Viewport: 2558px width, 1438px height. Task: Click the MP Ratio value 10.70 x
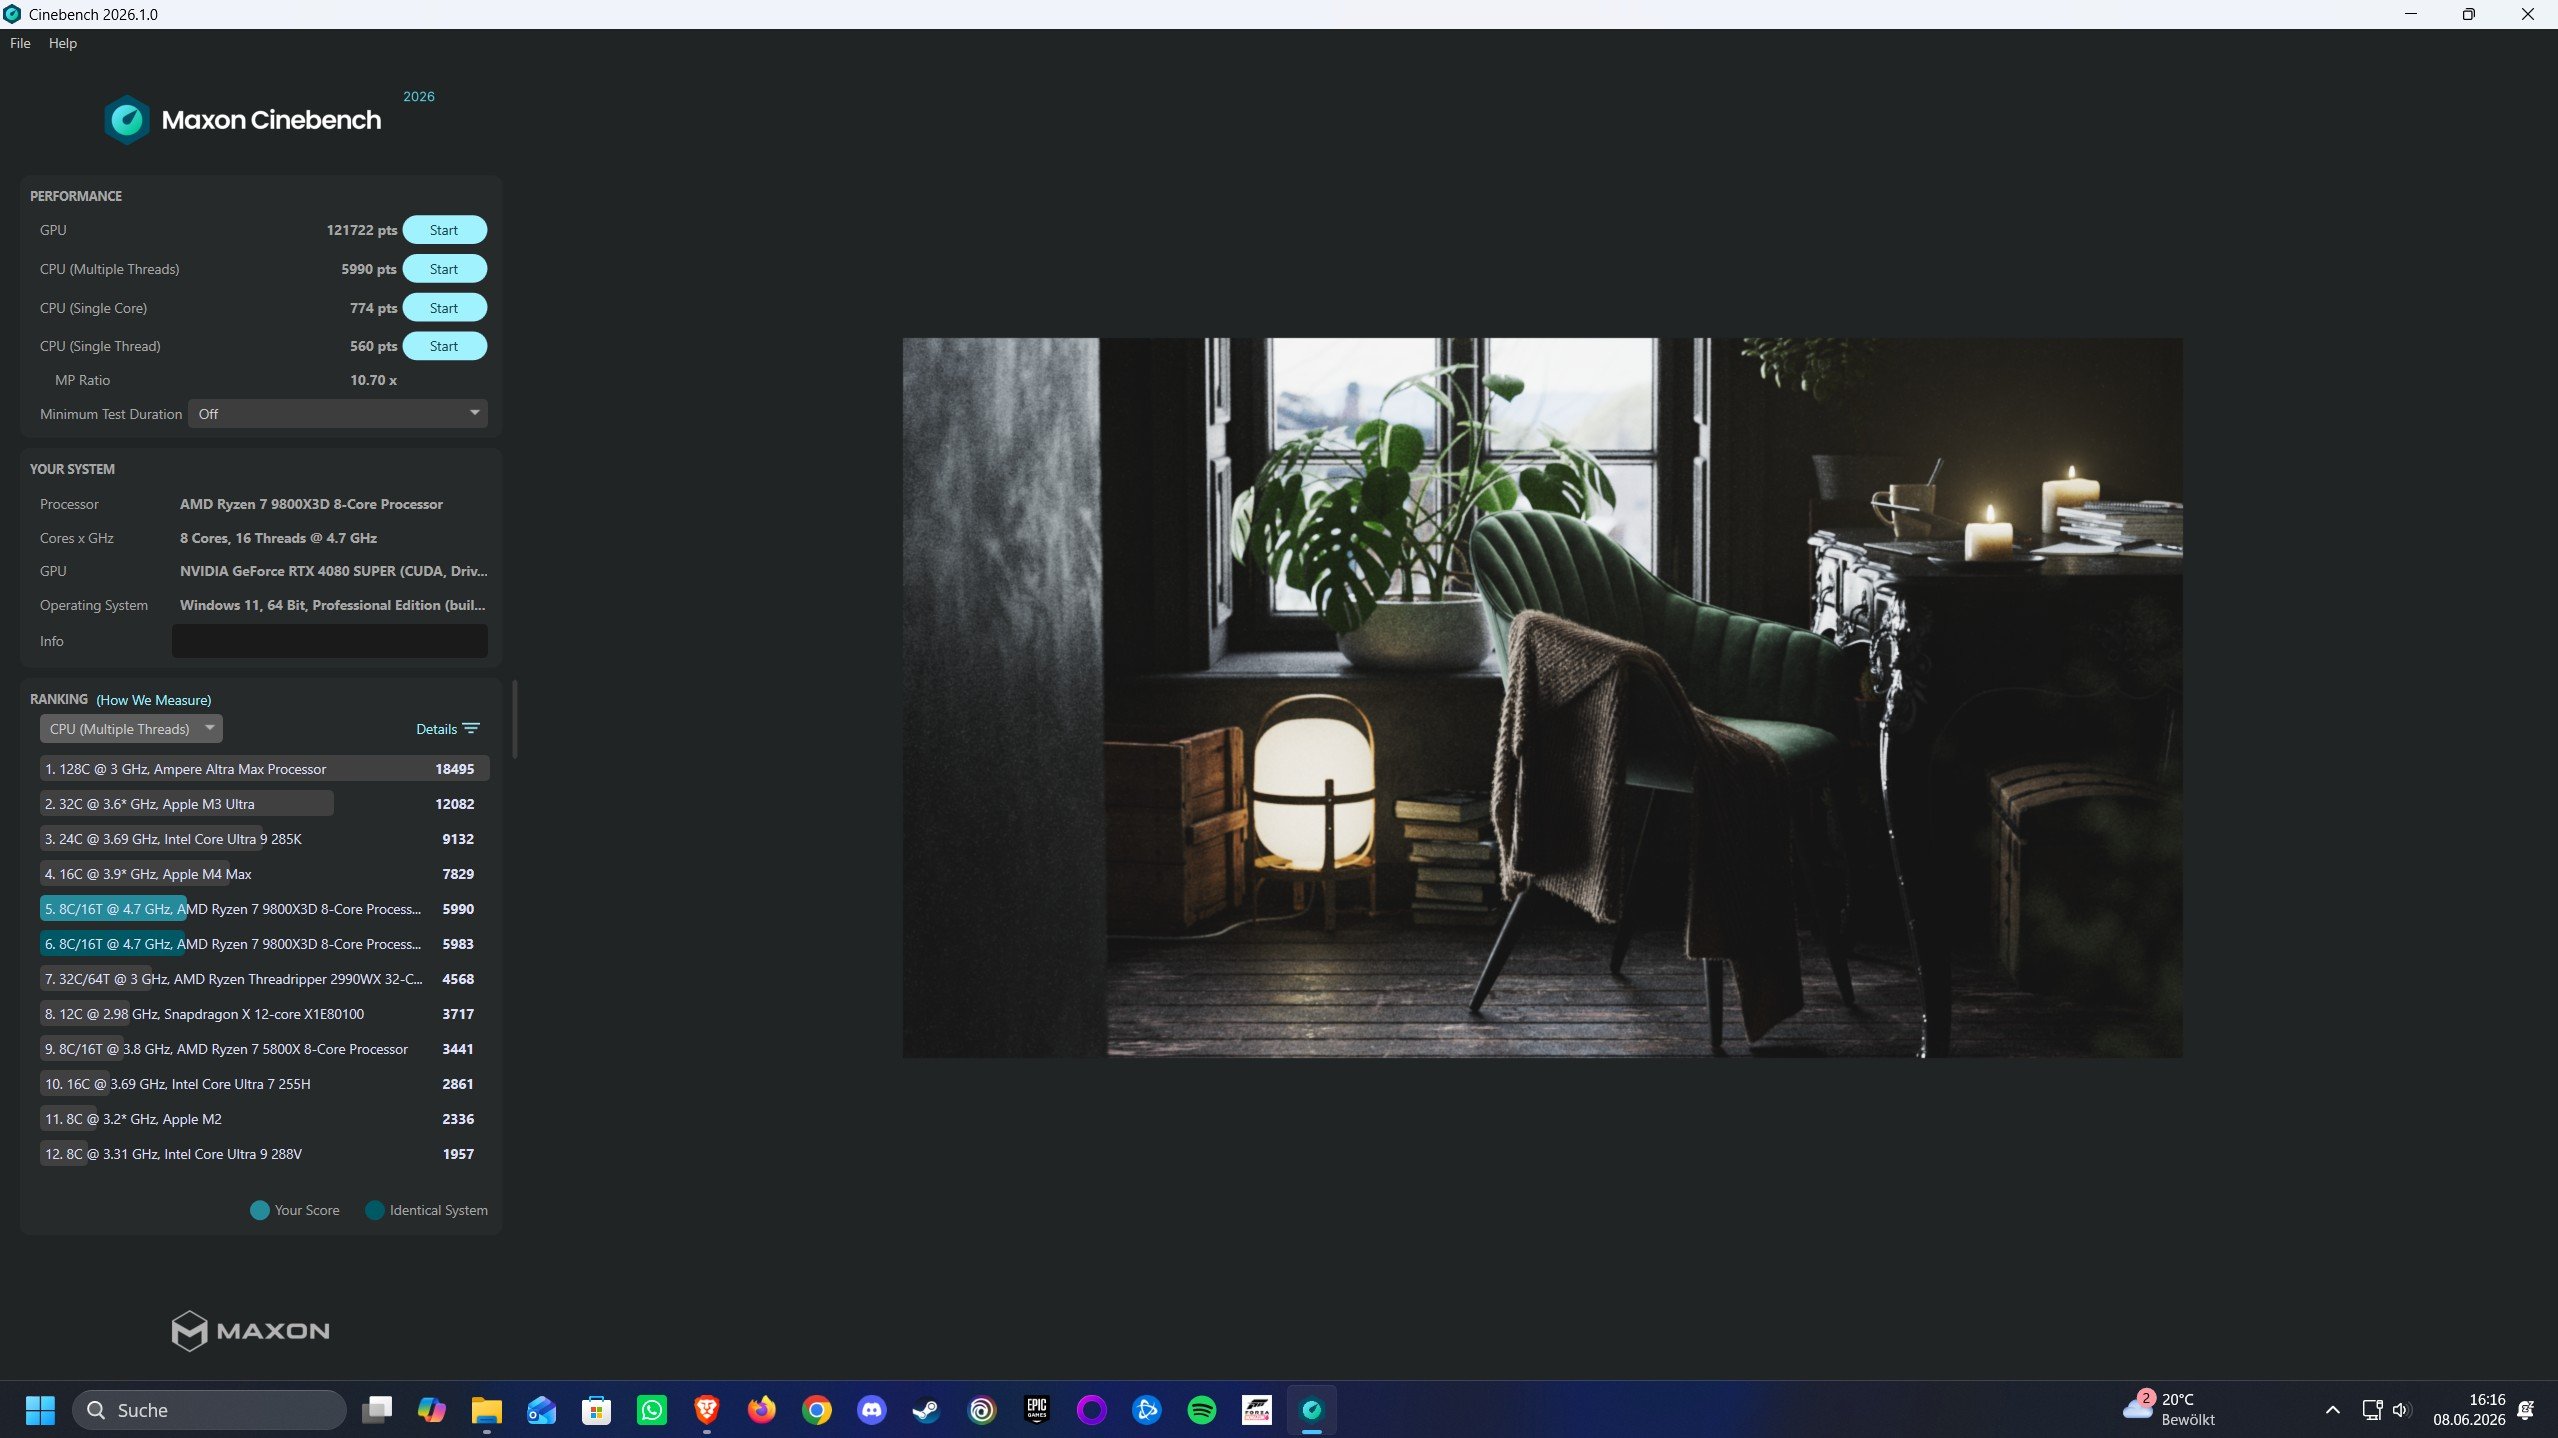point(373,380)
